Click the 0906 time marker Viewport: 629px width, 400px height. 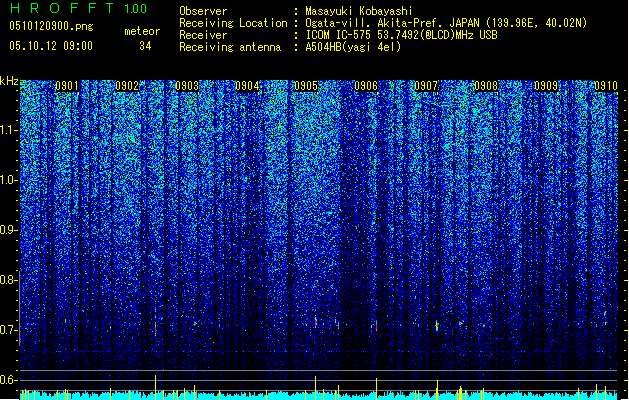pyautogui.click(x=366, y=86)
